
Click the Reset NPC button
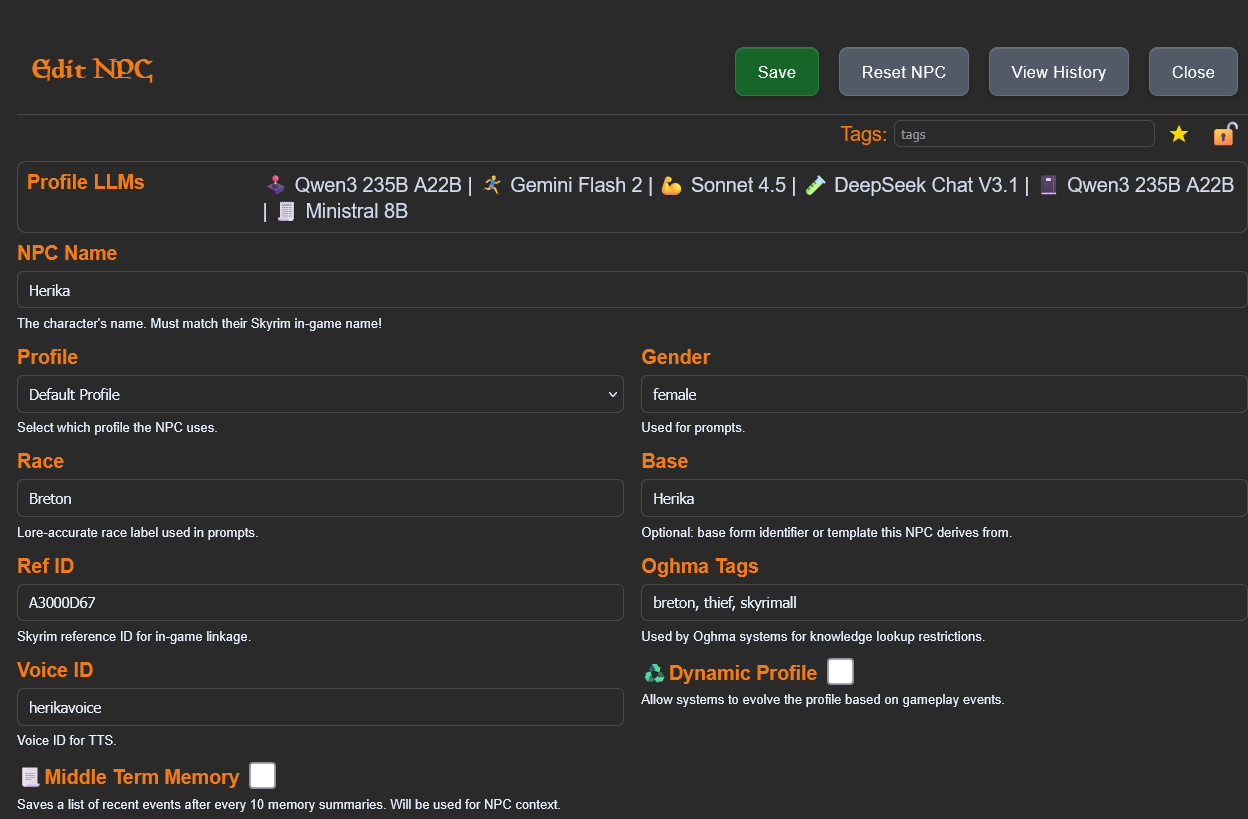(x=903, y=72)
